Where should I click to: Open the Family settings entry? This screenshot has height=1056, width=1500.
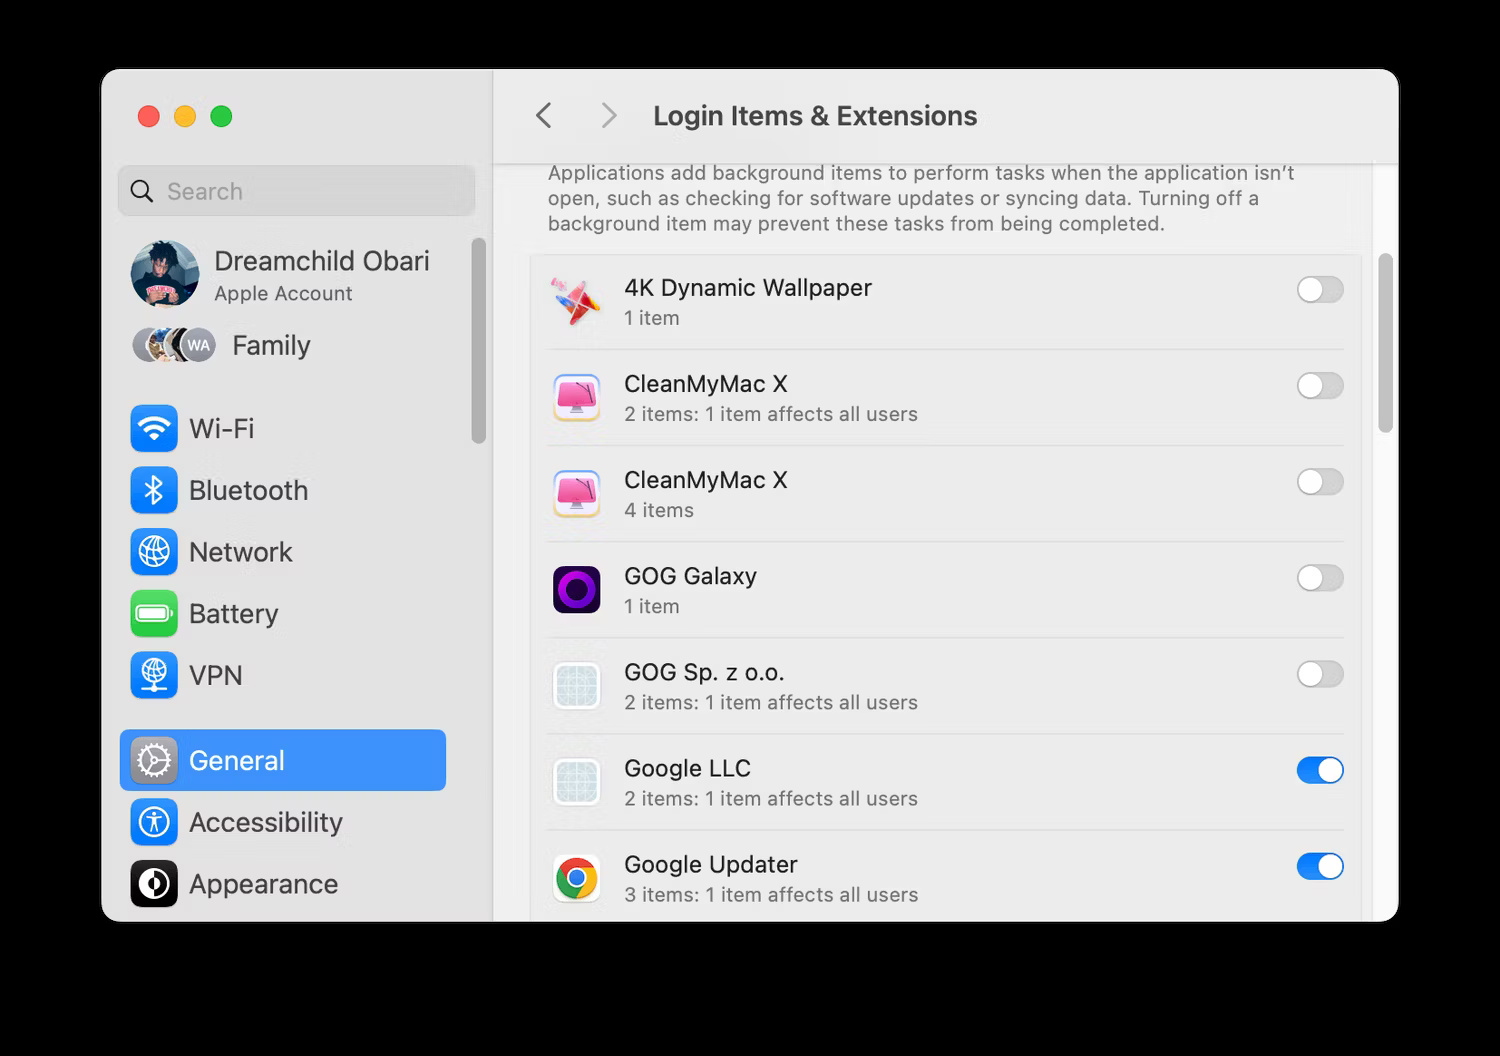[270, 345]
